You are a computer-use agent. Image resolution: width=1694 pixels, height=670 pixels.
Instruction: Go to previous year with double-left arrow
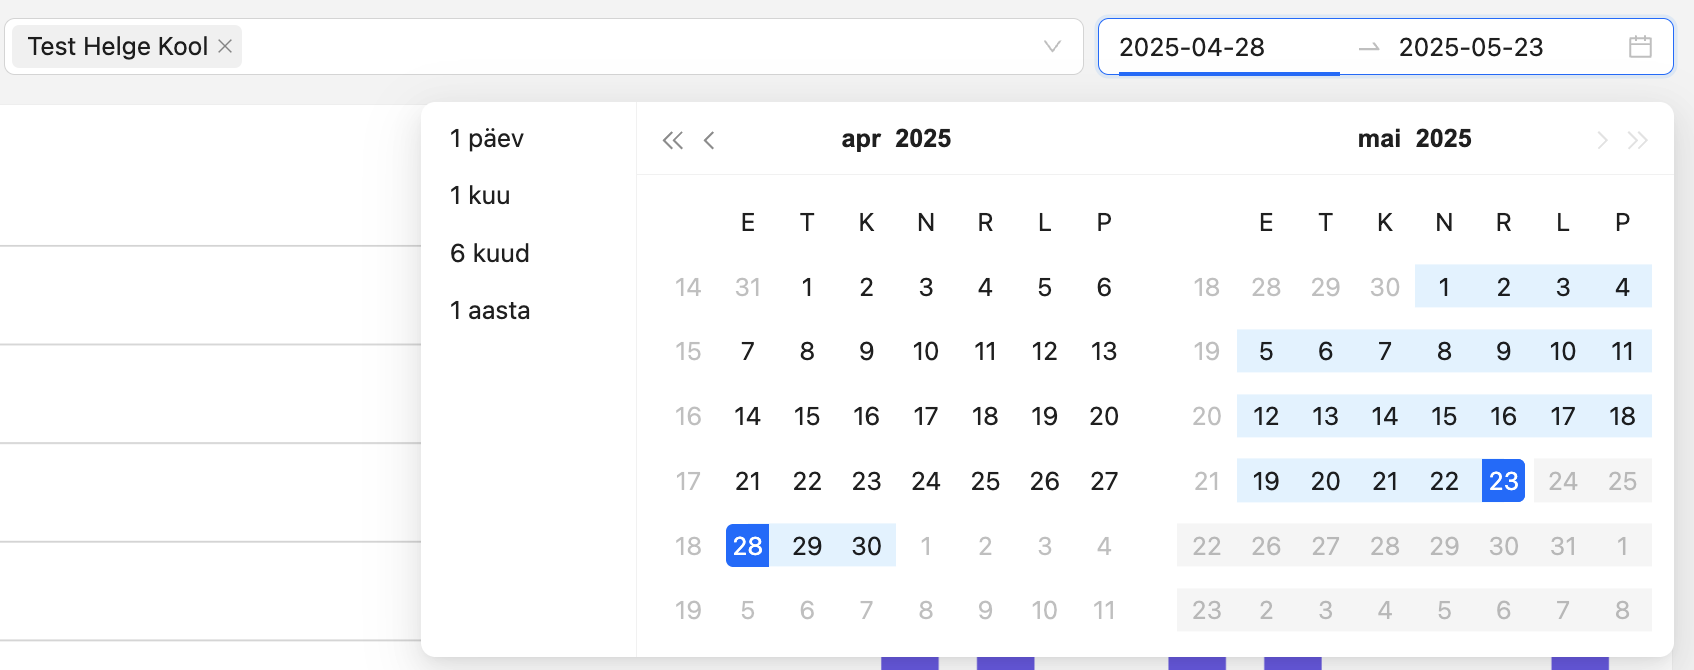click(x=673, y=140)
